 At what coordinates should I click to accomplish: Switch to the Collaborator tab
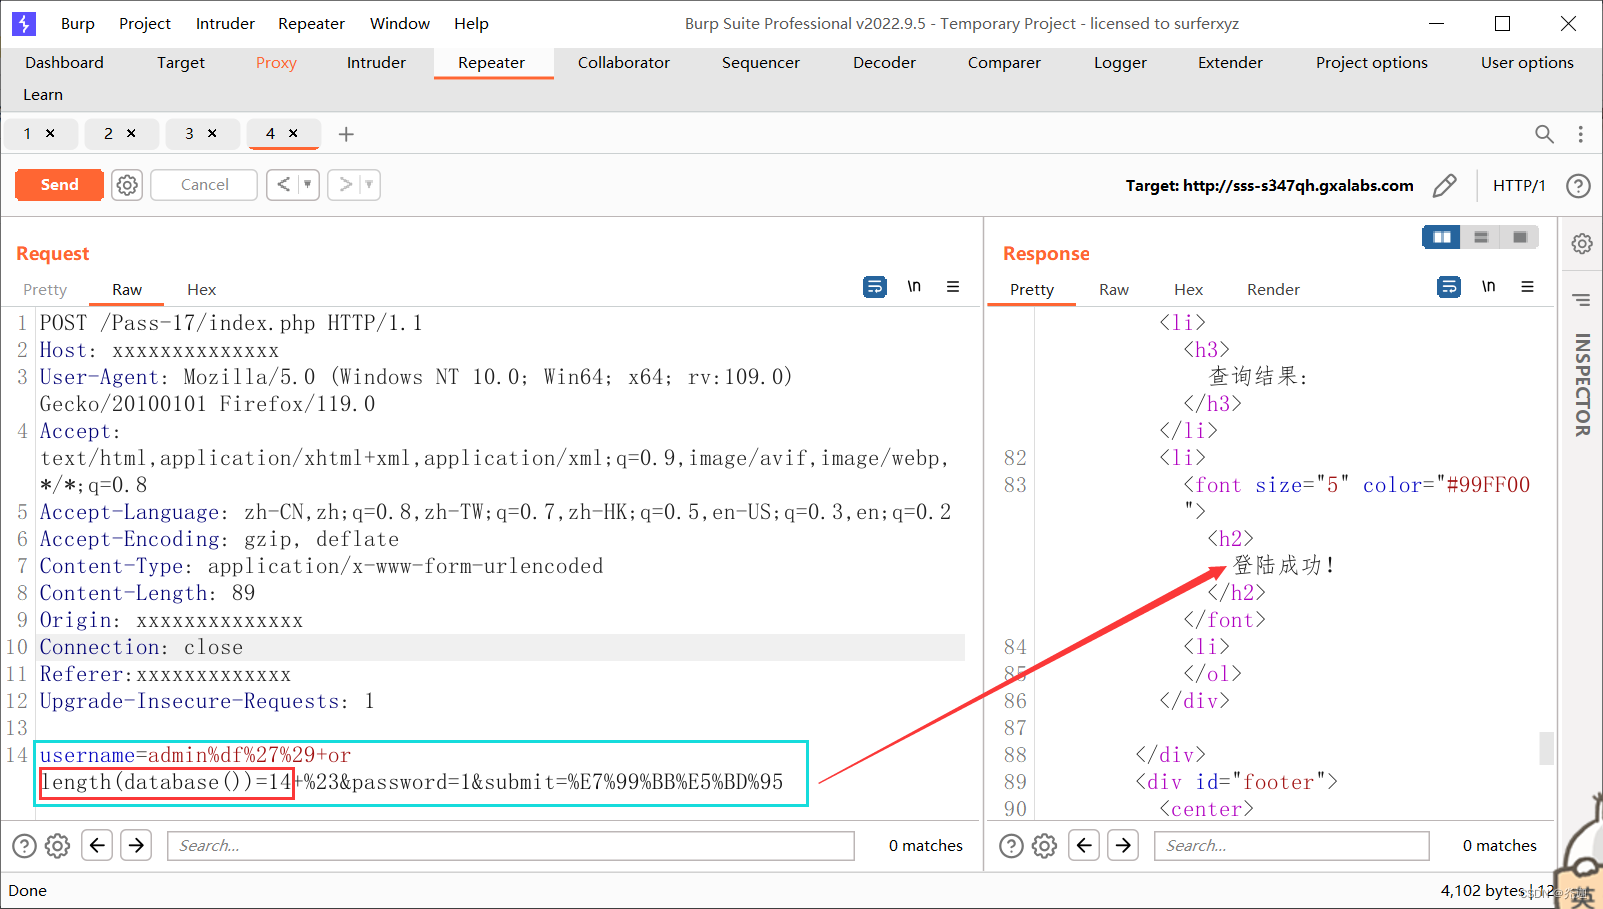tap(624, 62)
